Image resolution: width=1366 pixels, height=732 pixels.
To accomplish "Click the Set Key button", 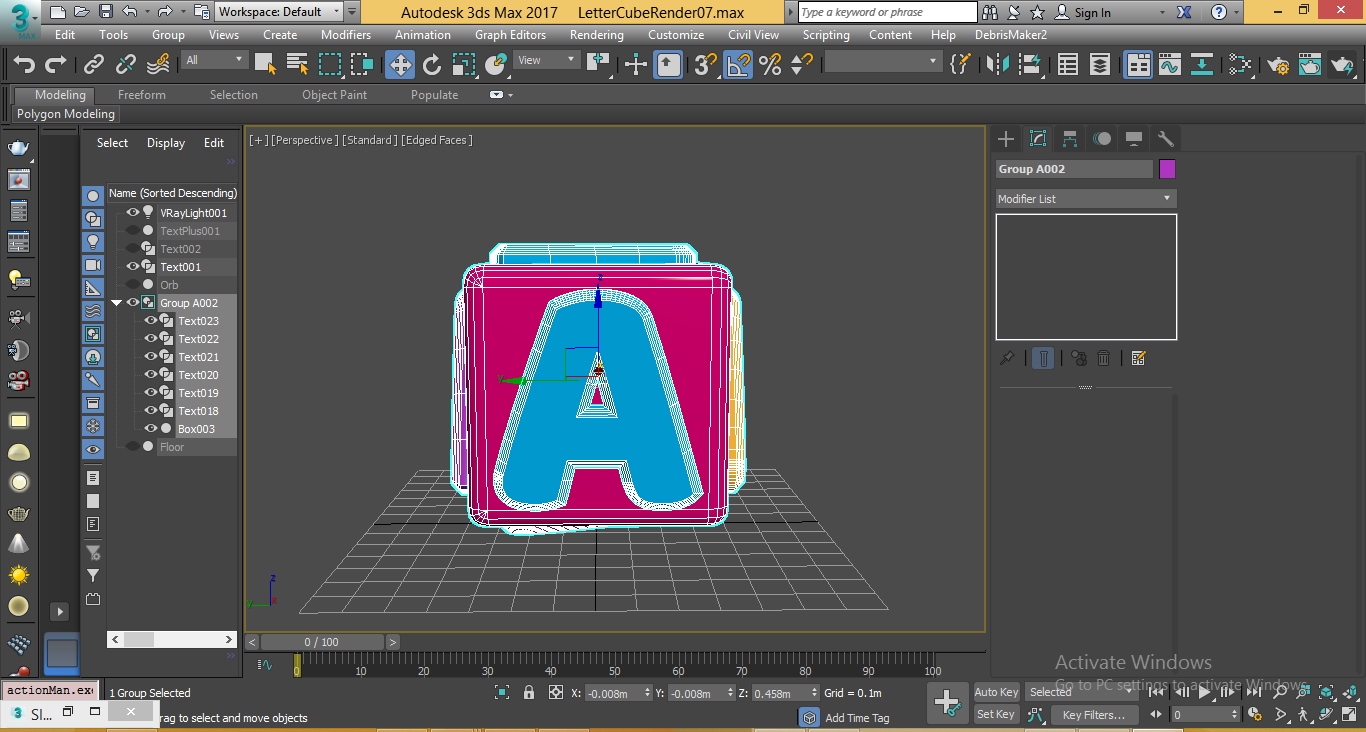I will click(996, 715).
